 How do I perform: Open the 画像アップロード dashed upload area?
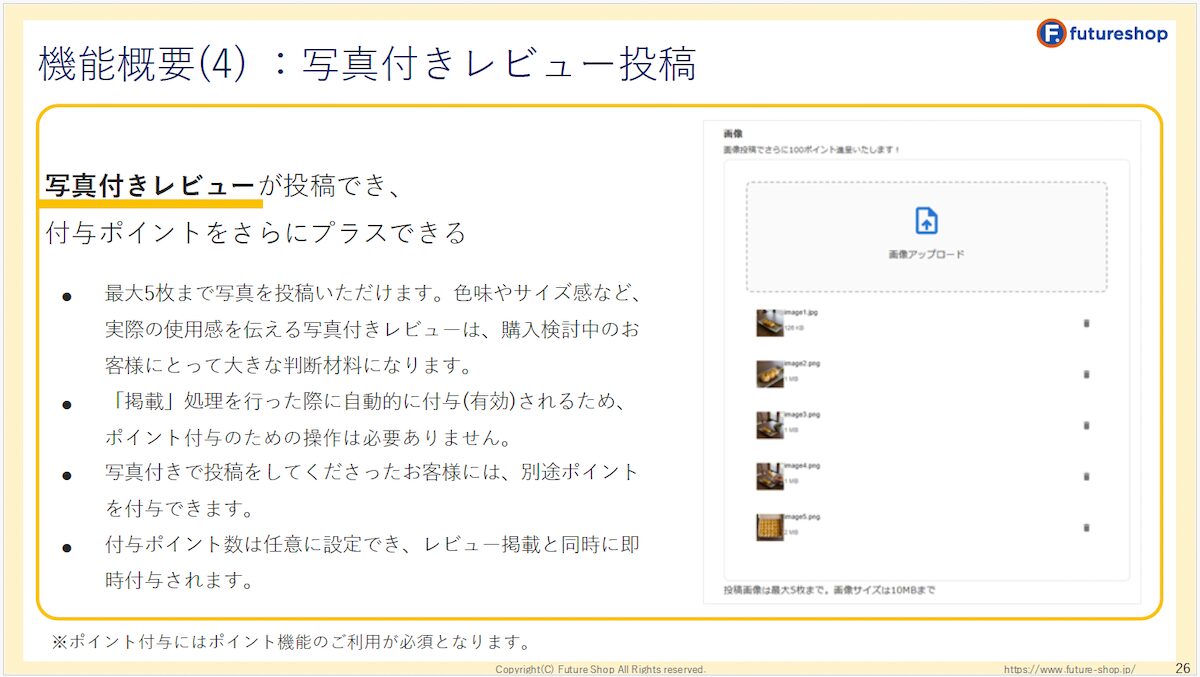tap(924, 236)
